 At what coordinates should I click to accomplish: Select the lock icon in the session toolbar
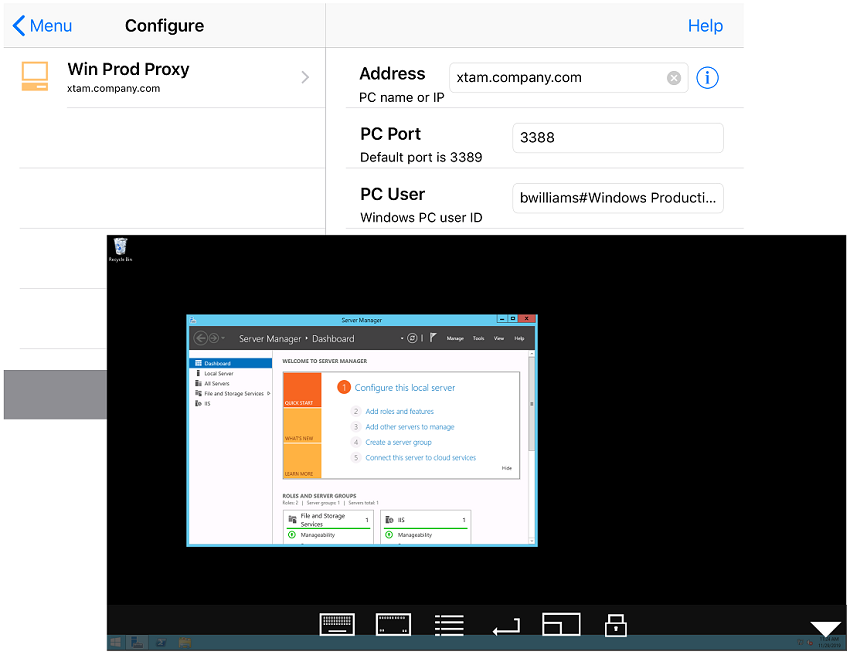tap(615, 624)
